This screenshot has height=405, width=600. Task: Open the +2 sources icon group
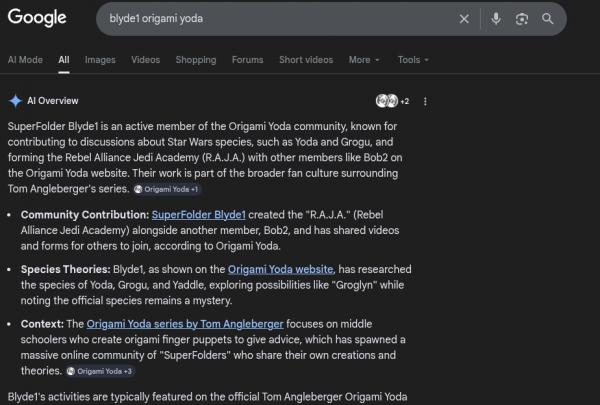tap(392, 101)
